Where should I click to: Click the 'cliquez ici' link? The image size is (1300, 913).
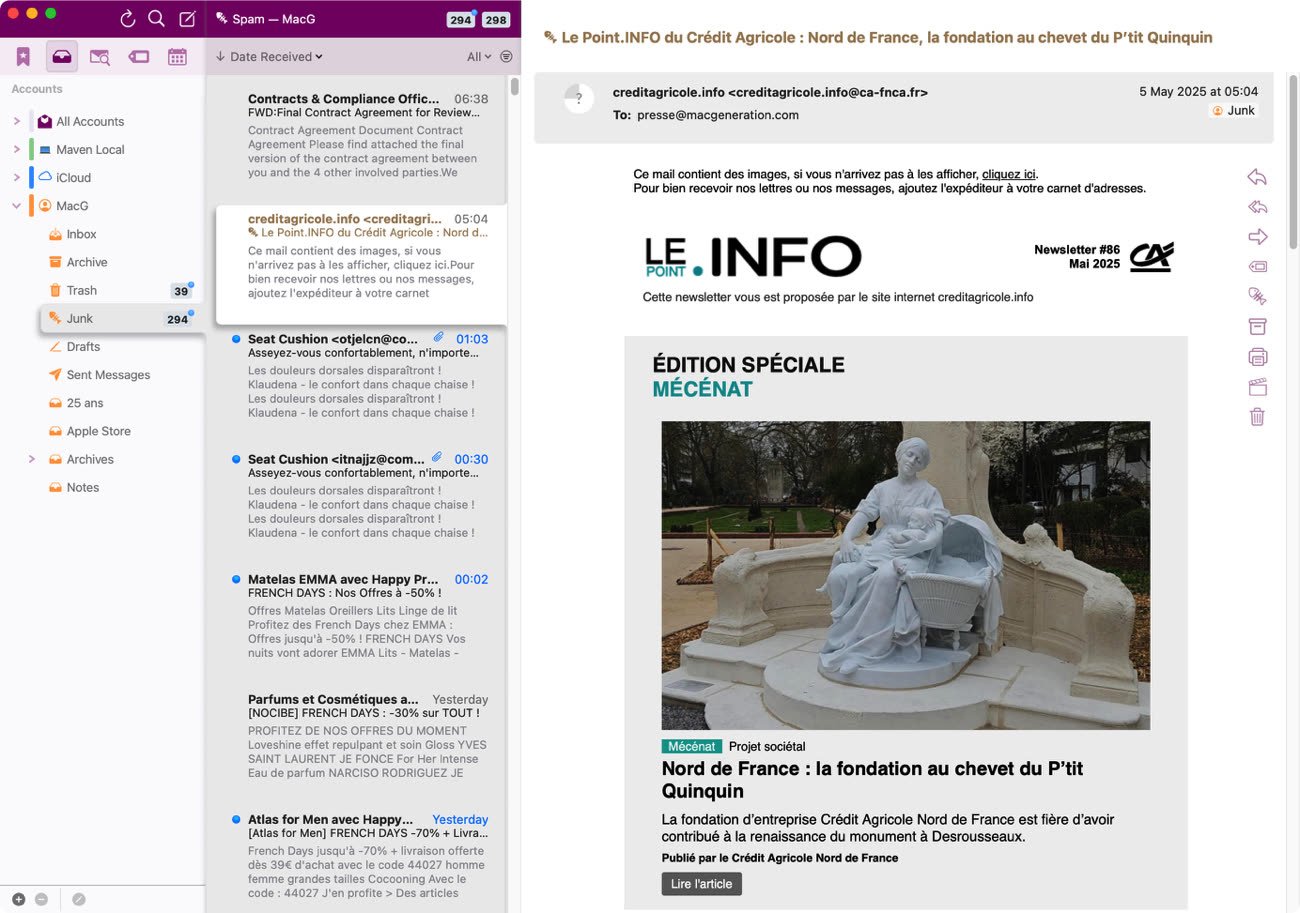1008,174
